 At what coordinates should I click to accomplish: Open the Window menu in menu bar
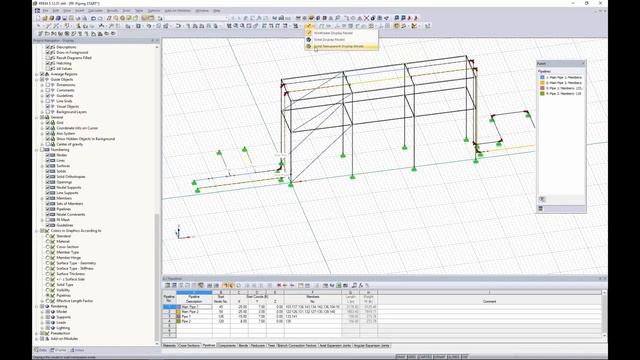[202, 11]
